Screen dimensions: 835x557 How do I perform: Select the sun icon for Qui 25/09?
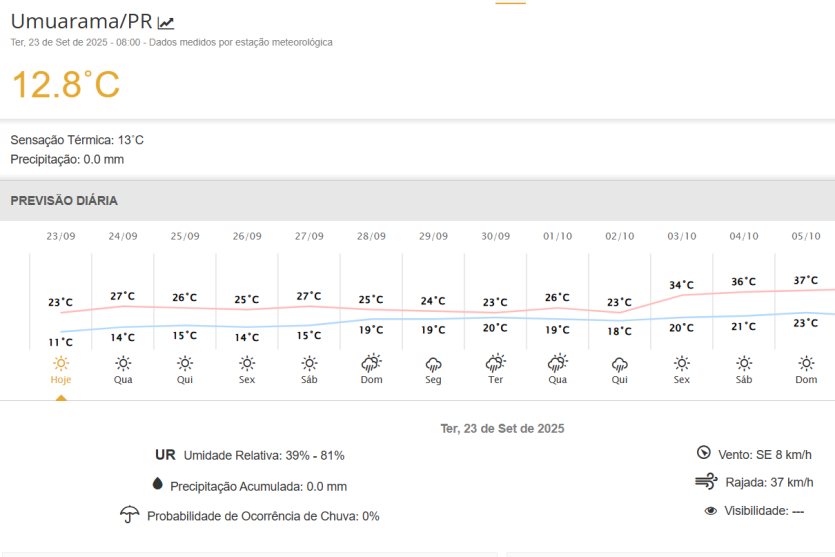(x=185, y=363)
